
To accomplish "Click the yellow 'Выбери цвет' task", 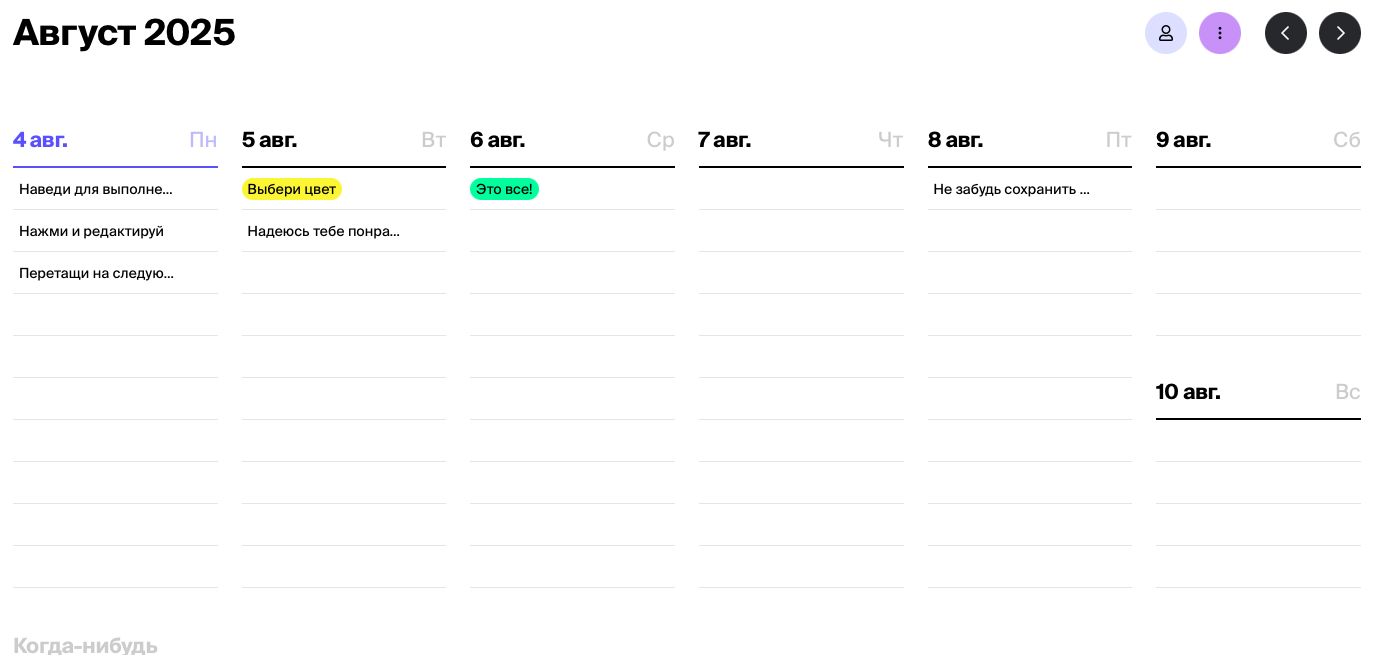I will click(x=291, y=189).
